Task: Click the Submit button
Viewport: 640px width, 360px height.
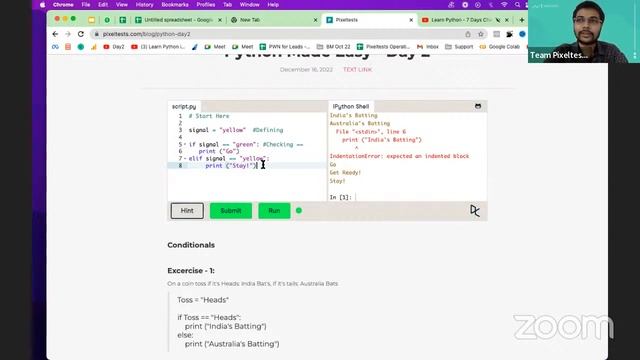Action: click(231, 211)
